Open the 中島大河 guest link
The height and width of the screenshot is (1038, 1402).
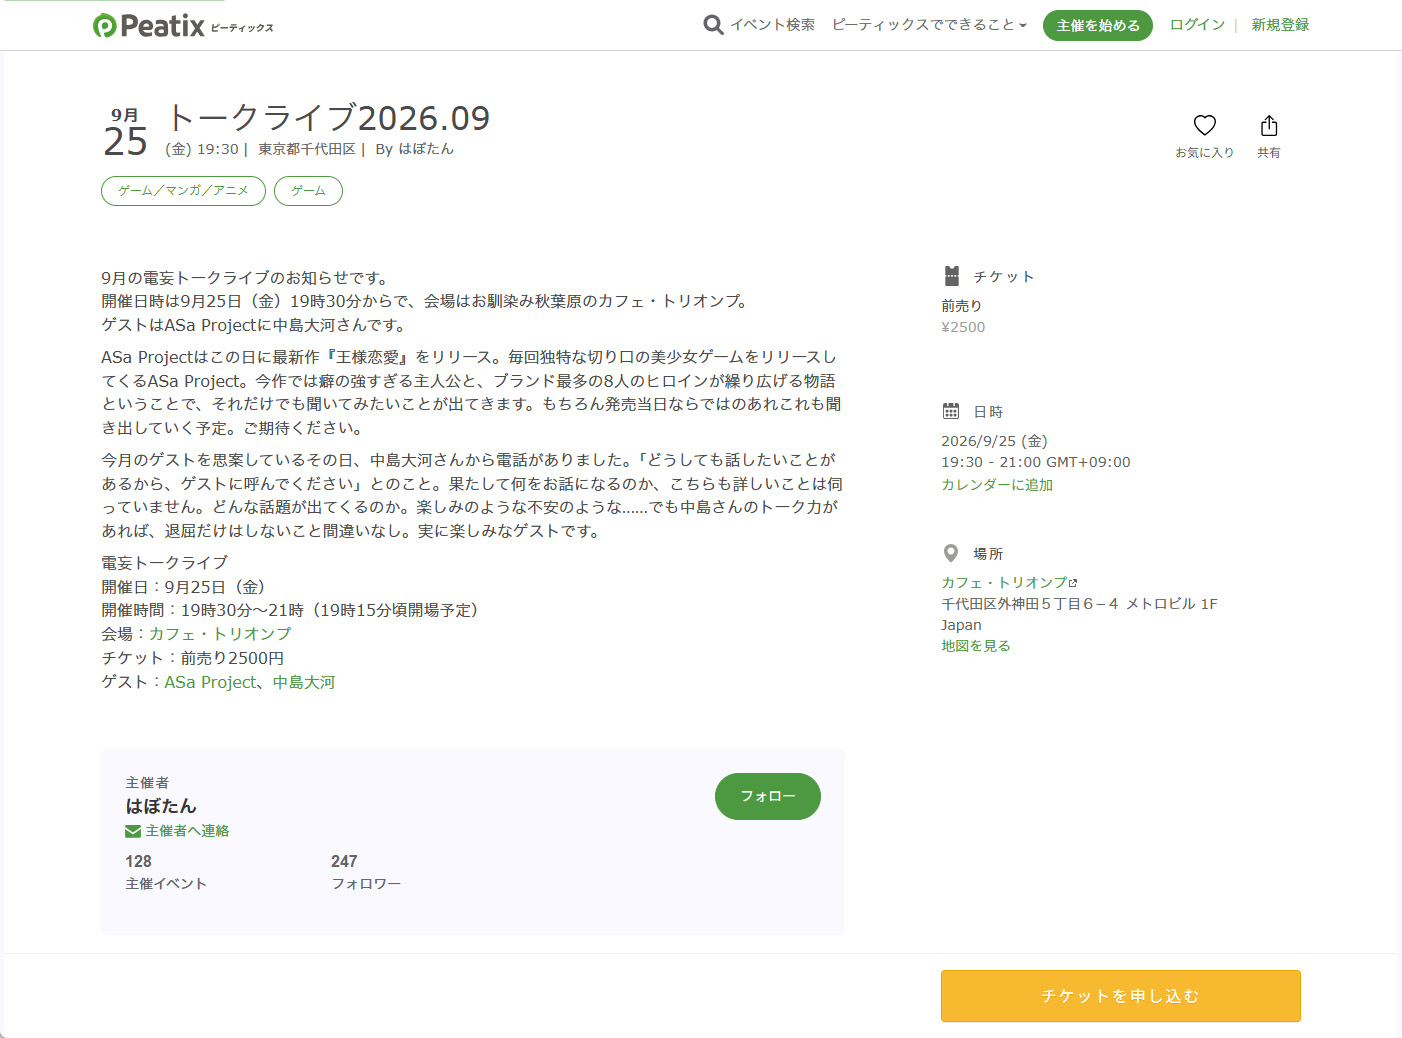pyautogui.click(x=304, y=682)
